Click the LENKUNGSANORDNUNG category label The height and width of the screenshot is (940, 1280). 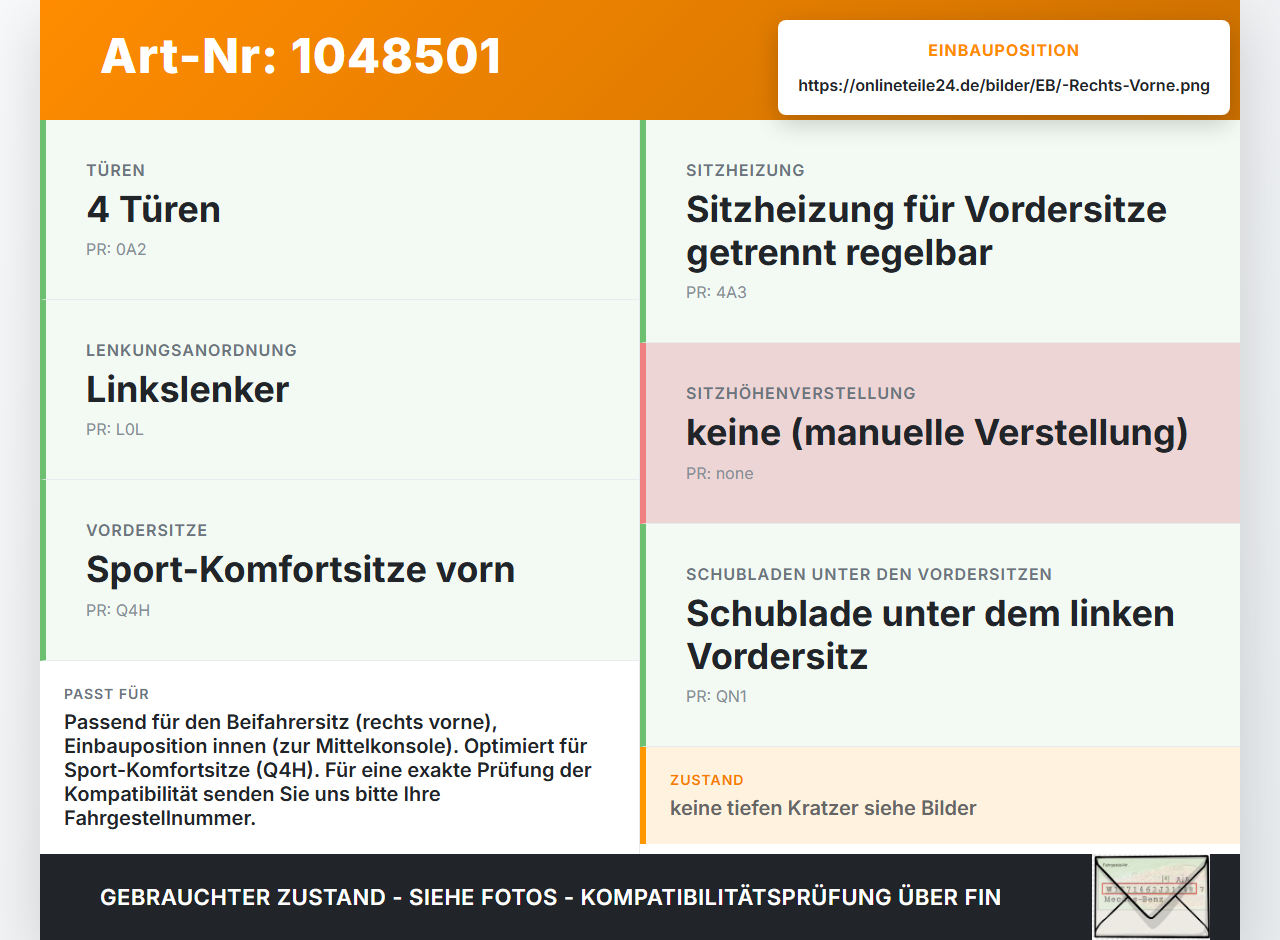[x=191, y=350]
